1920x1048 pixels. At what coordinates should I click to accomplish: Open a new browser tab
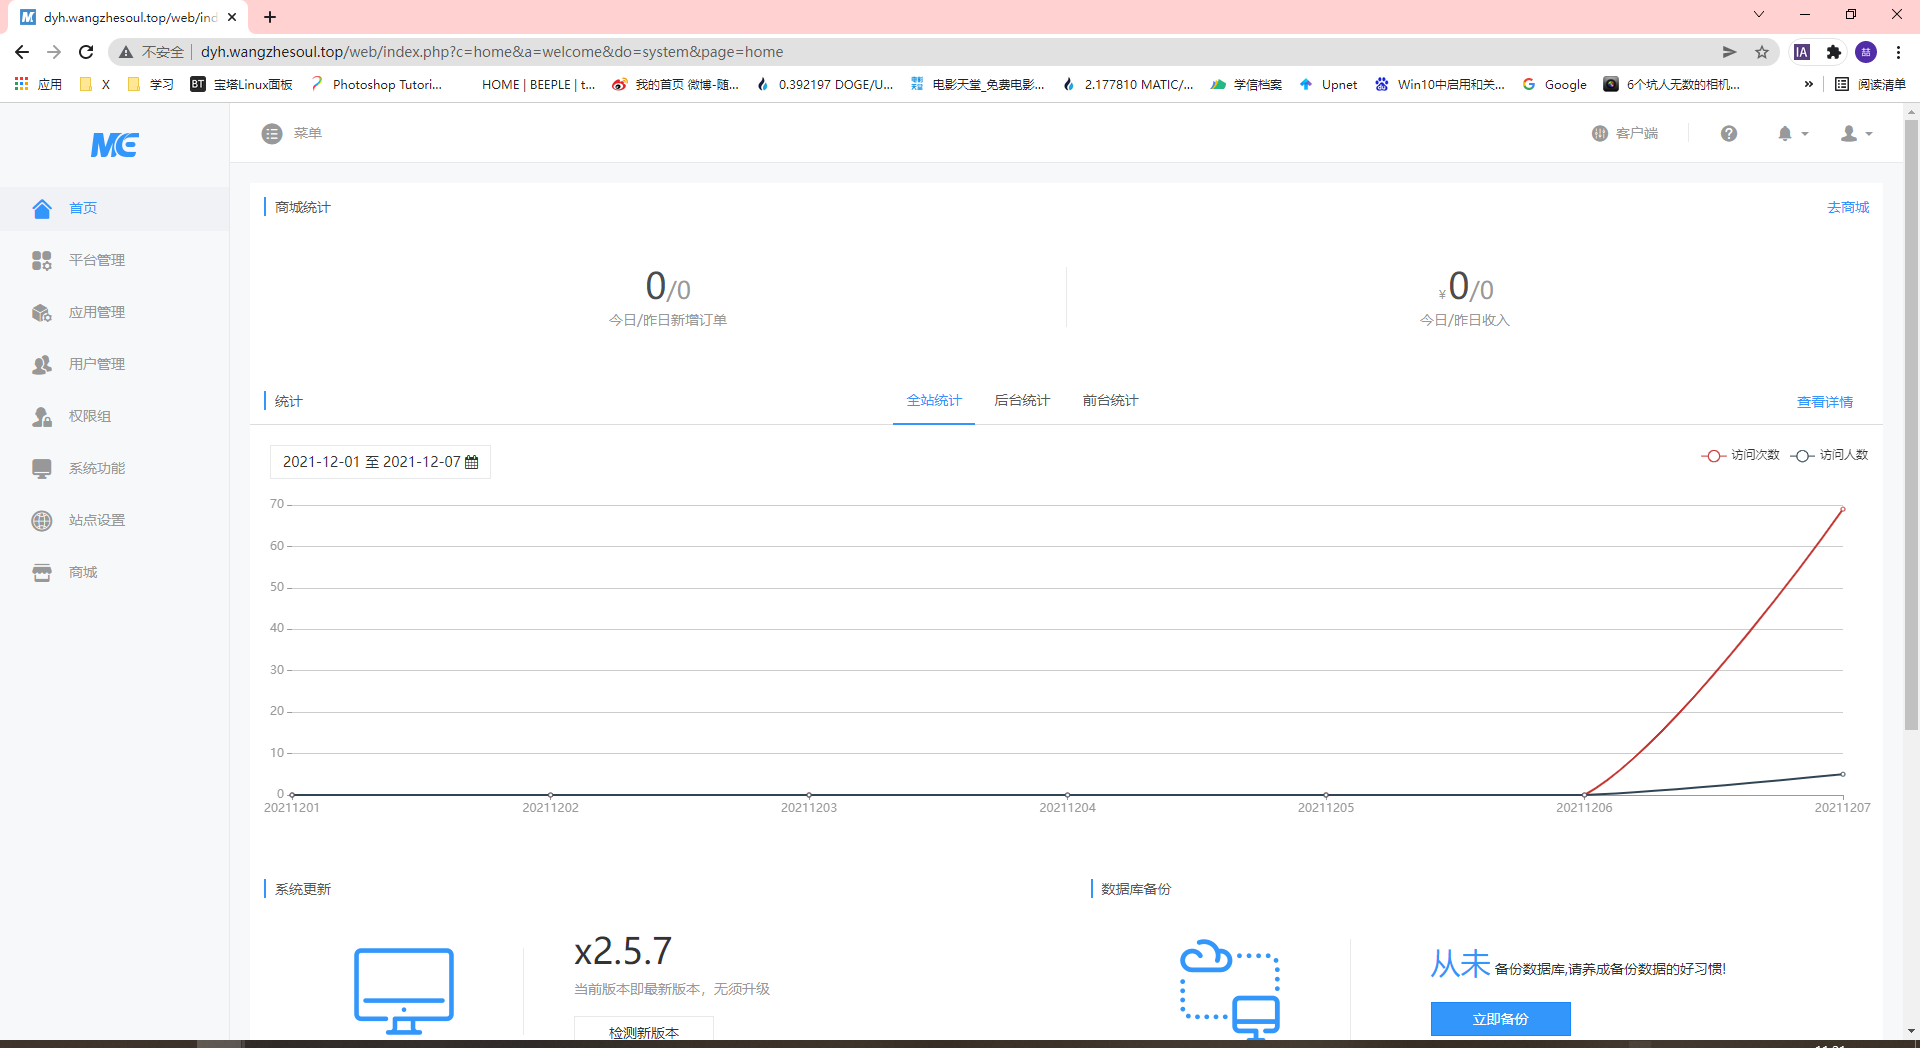tap(270, 17)
